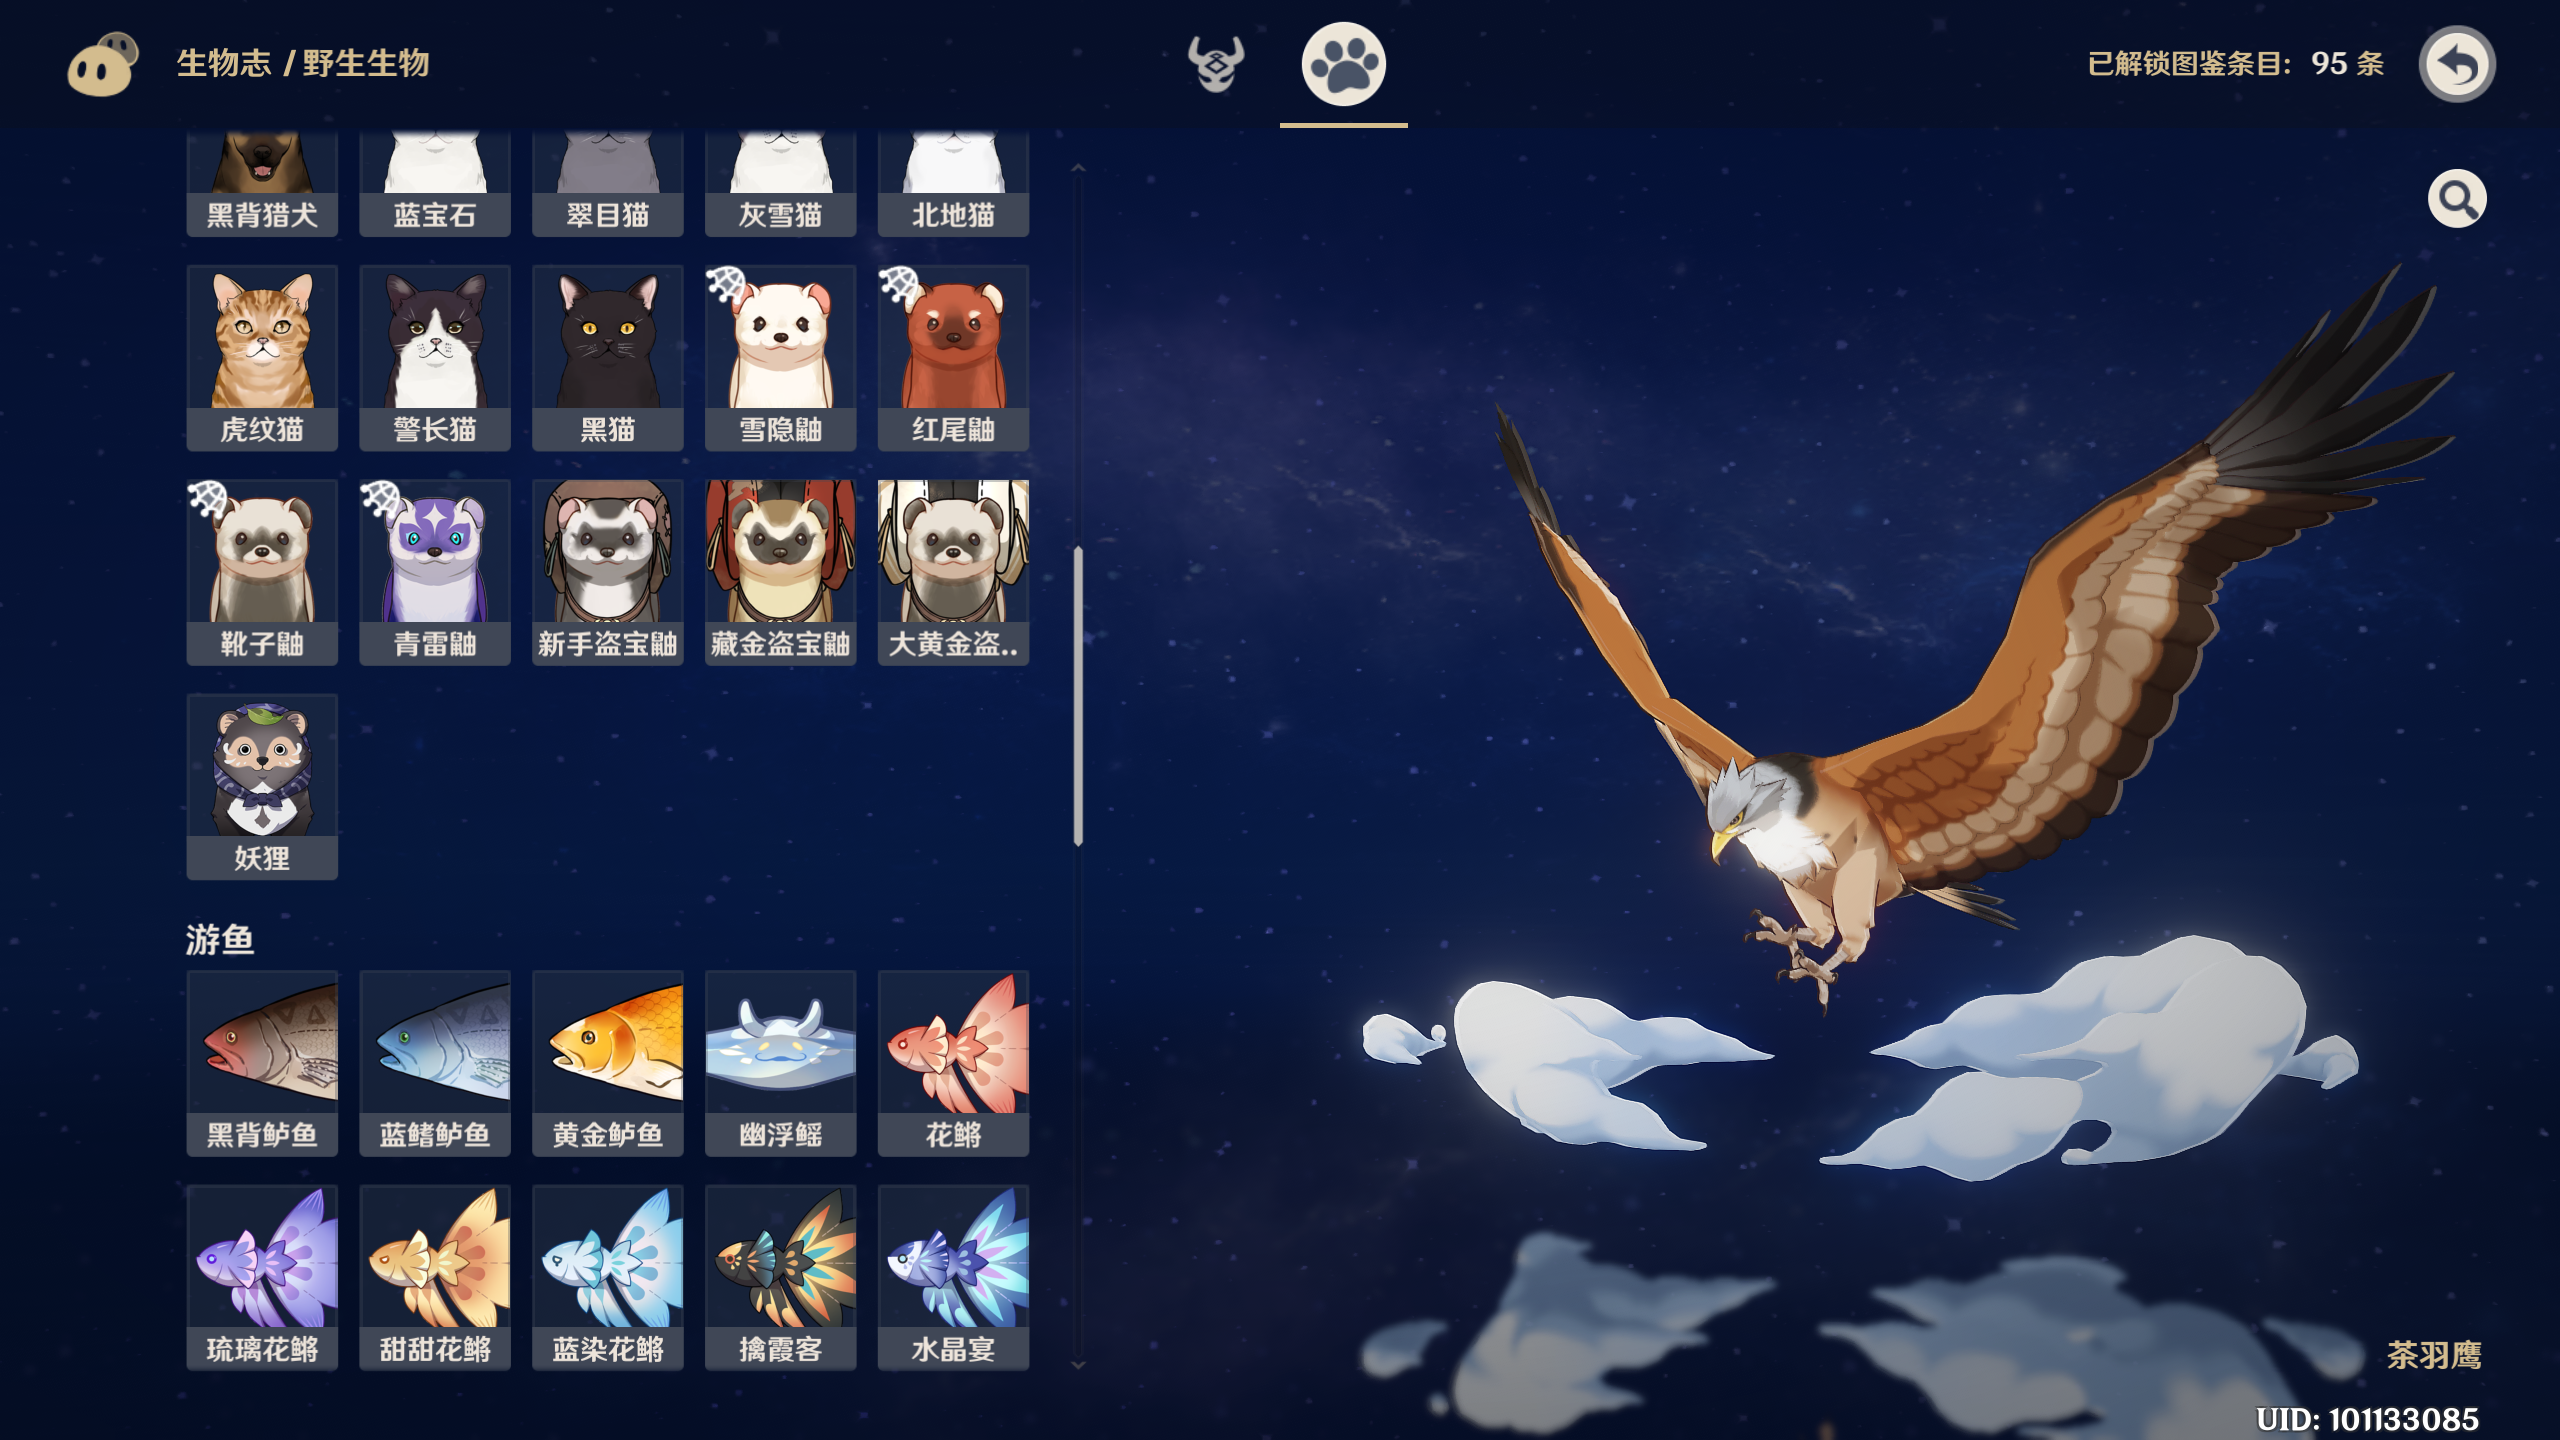
Task: Select the 蓝染花鳉 blue fish card
Action: pos(608,1278)
